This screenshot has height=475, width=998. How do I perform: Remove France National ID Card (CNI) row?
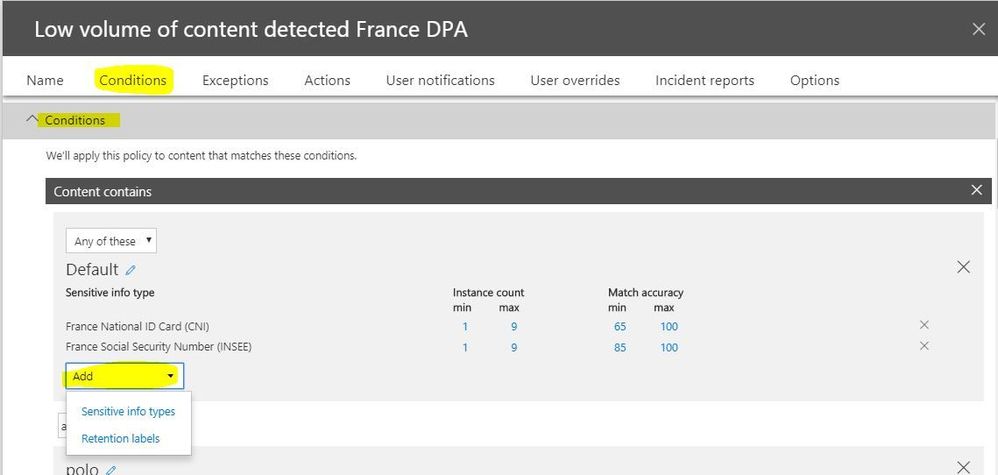point(924,326)
